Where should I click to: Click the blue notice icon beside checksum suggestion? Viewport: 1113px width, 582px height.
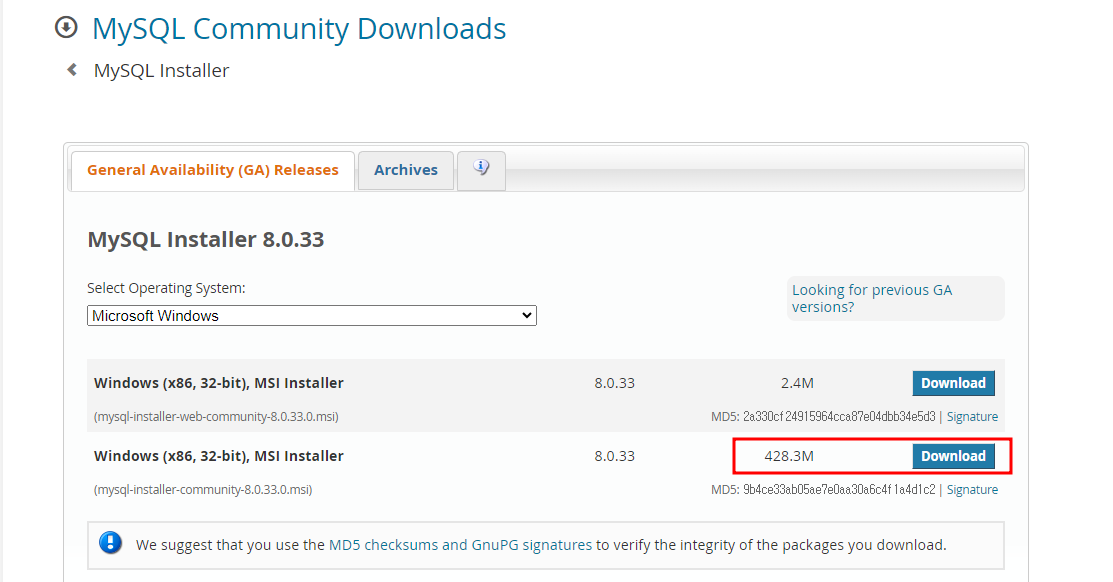tap(110, 543)
